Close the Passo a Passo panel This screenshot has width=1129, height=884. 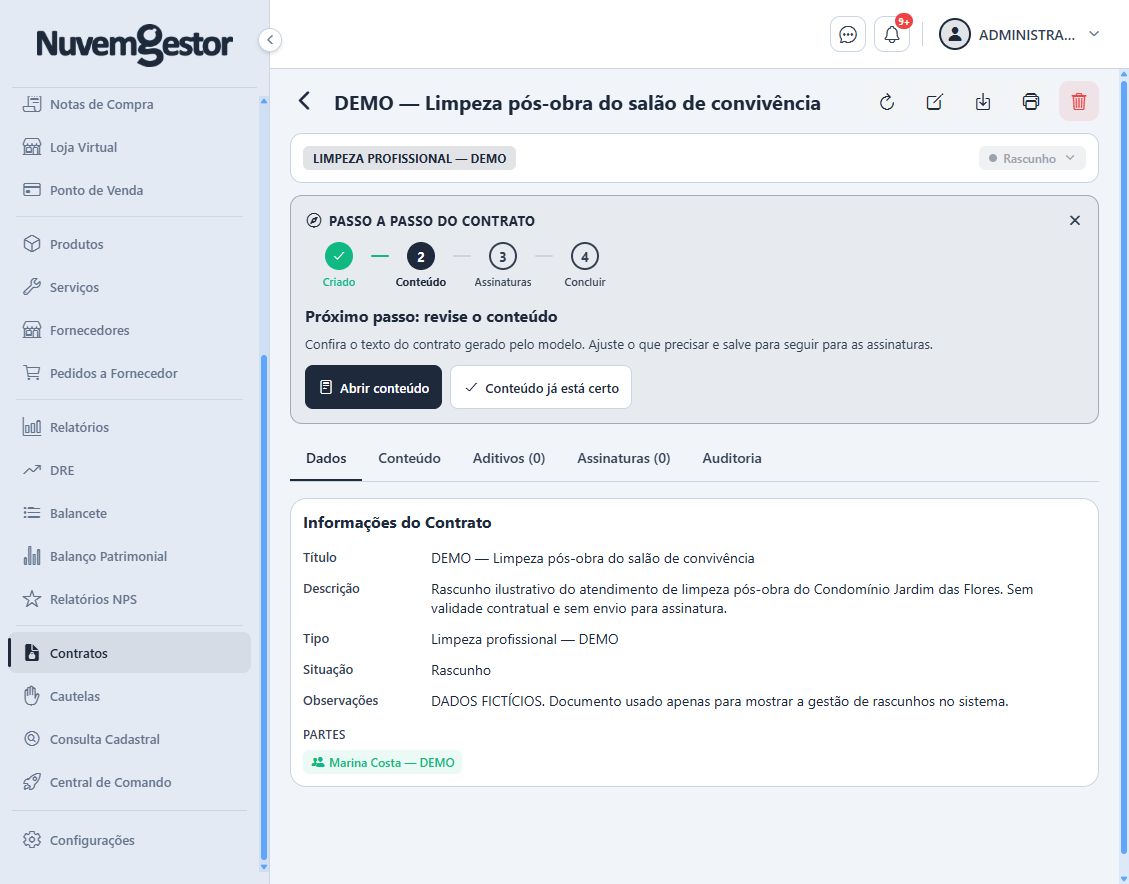(x=1075, y=220)
